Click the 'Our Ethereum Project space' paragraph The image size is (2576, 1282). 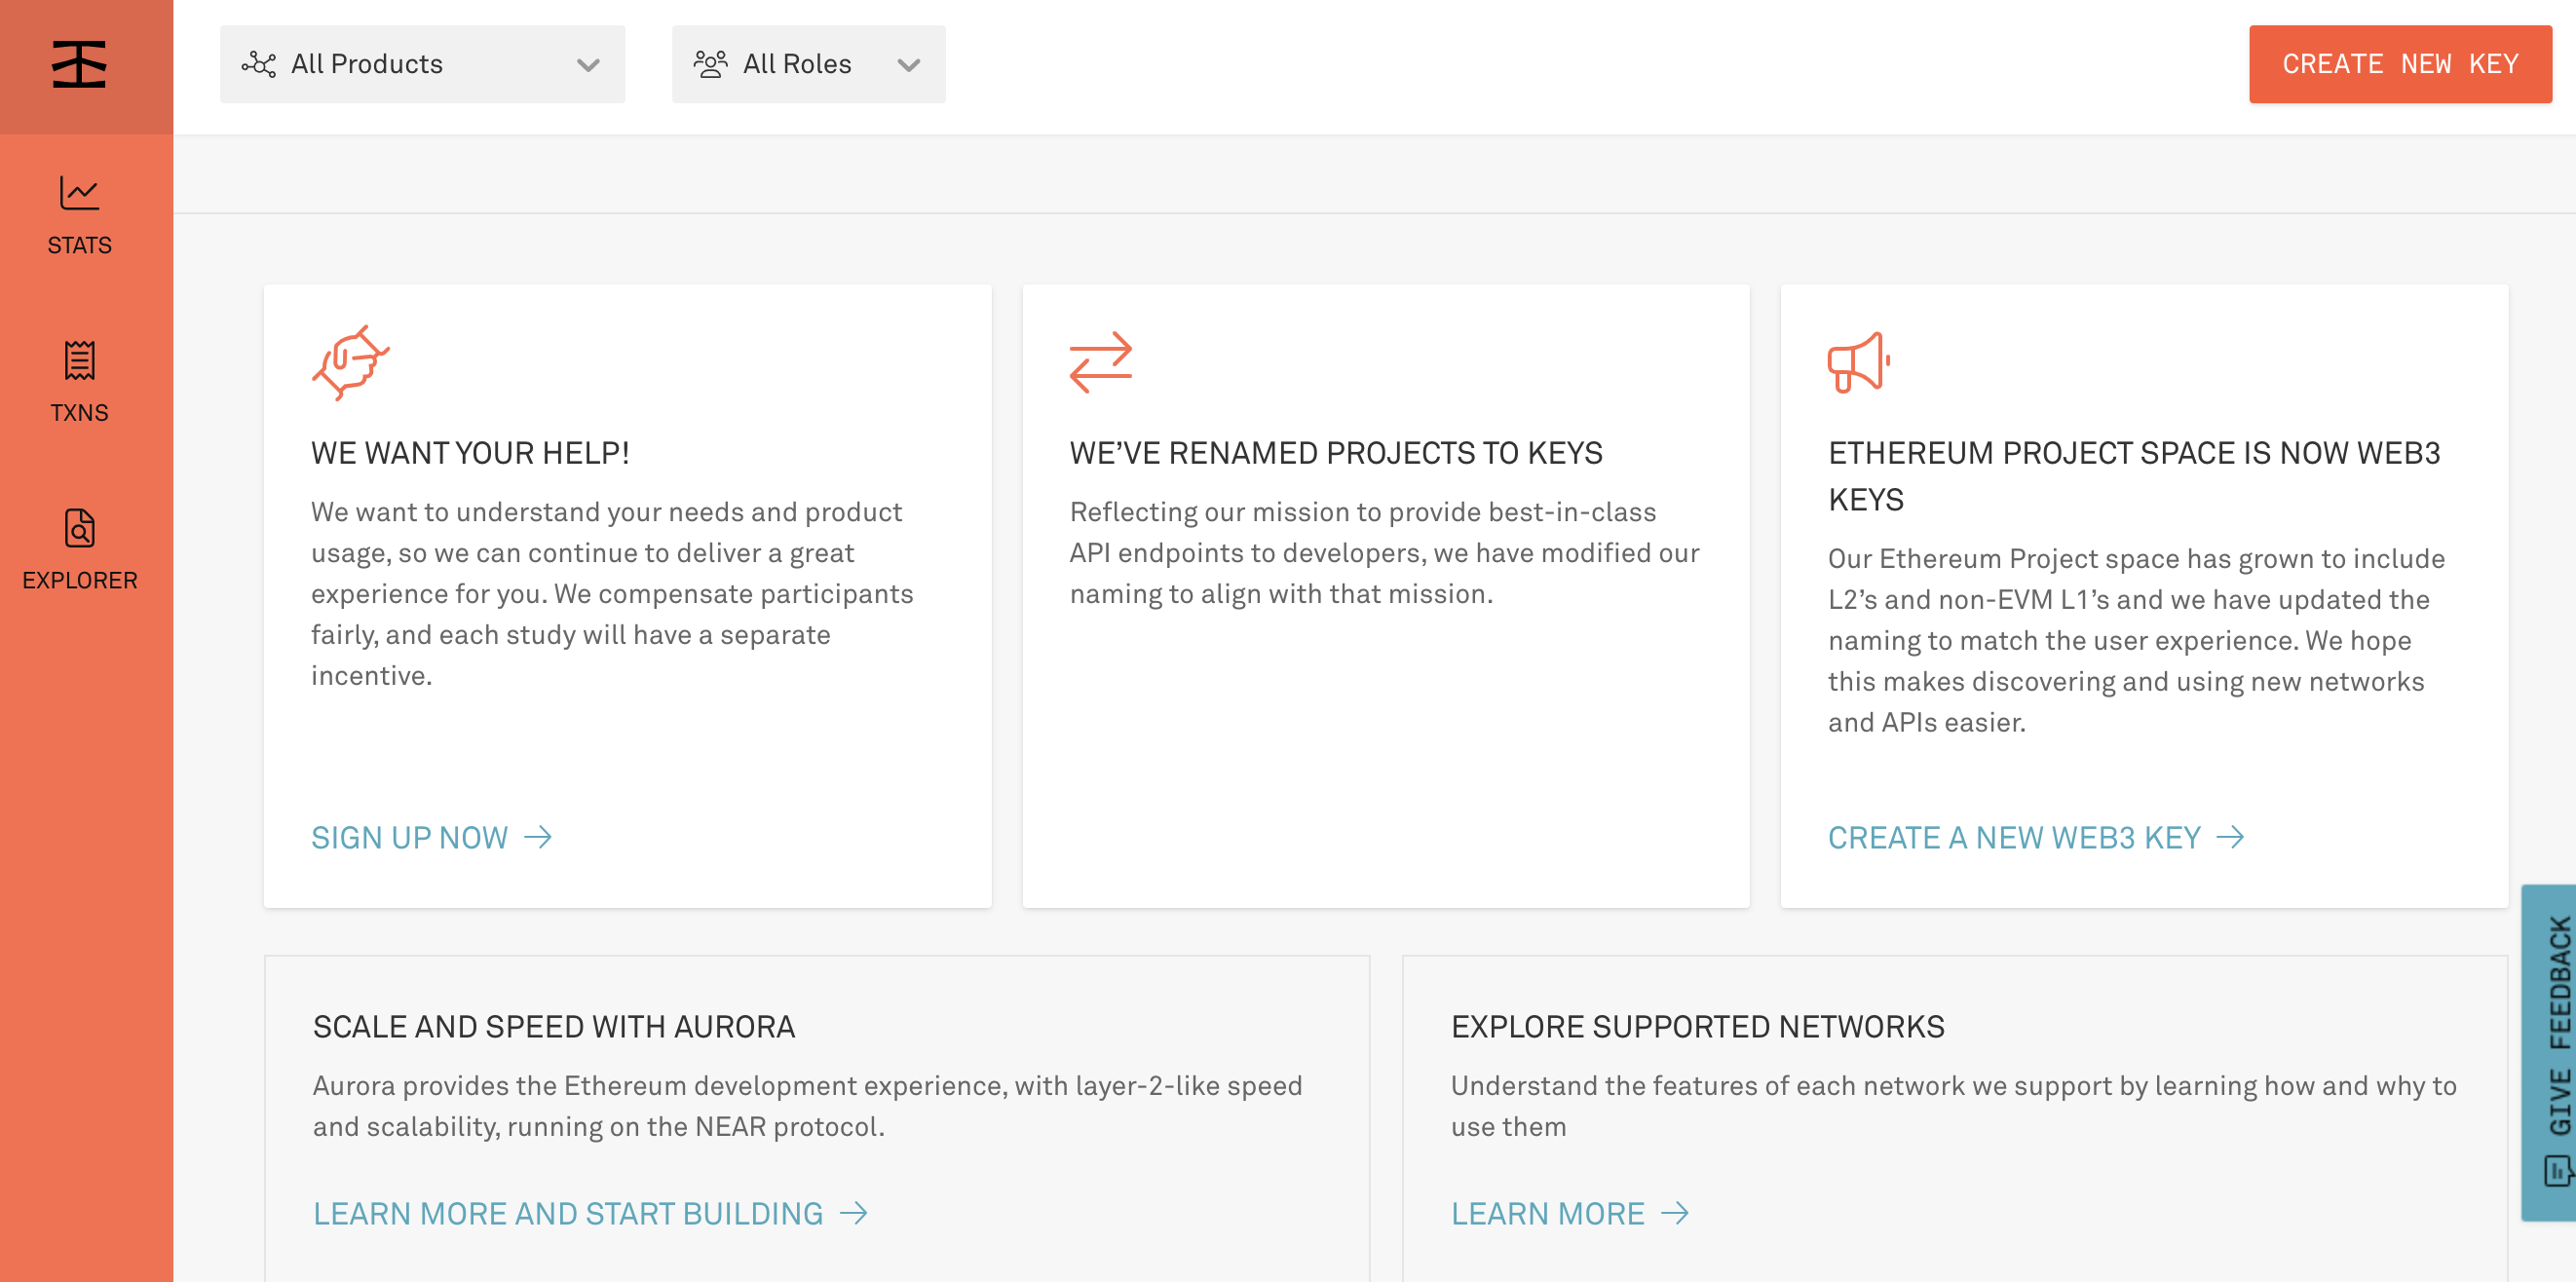point(2136,640)
